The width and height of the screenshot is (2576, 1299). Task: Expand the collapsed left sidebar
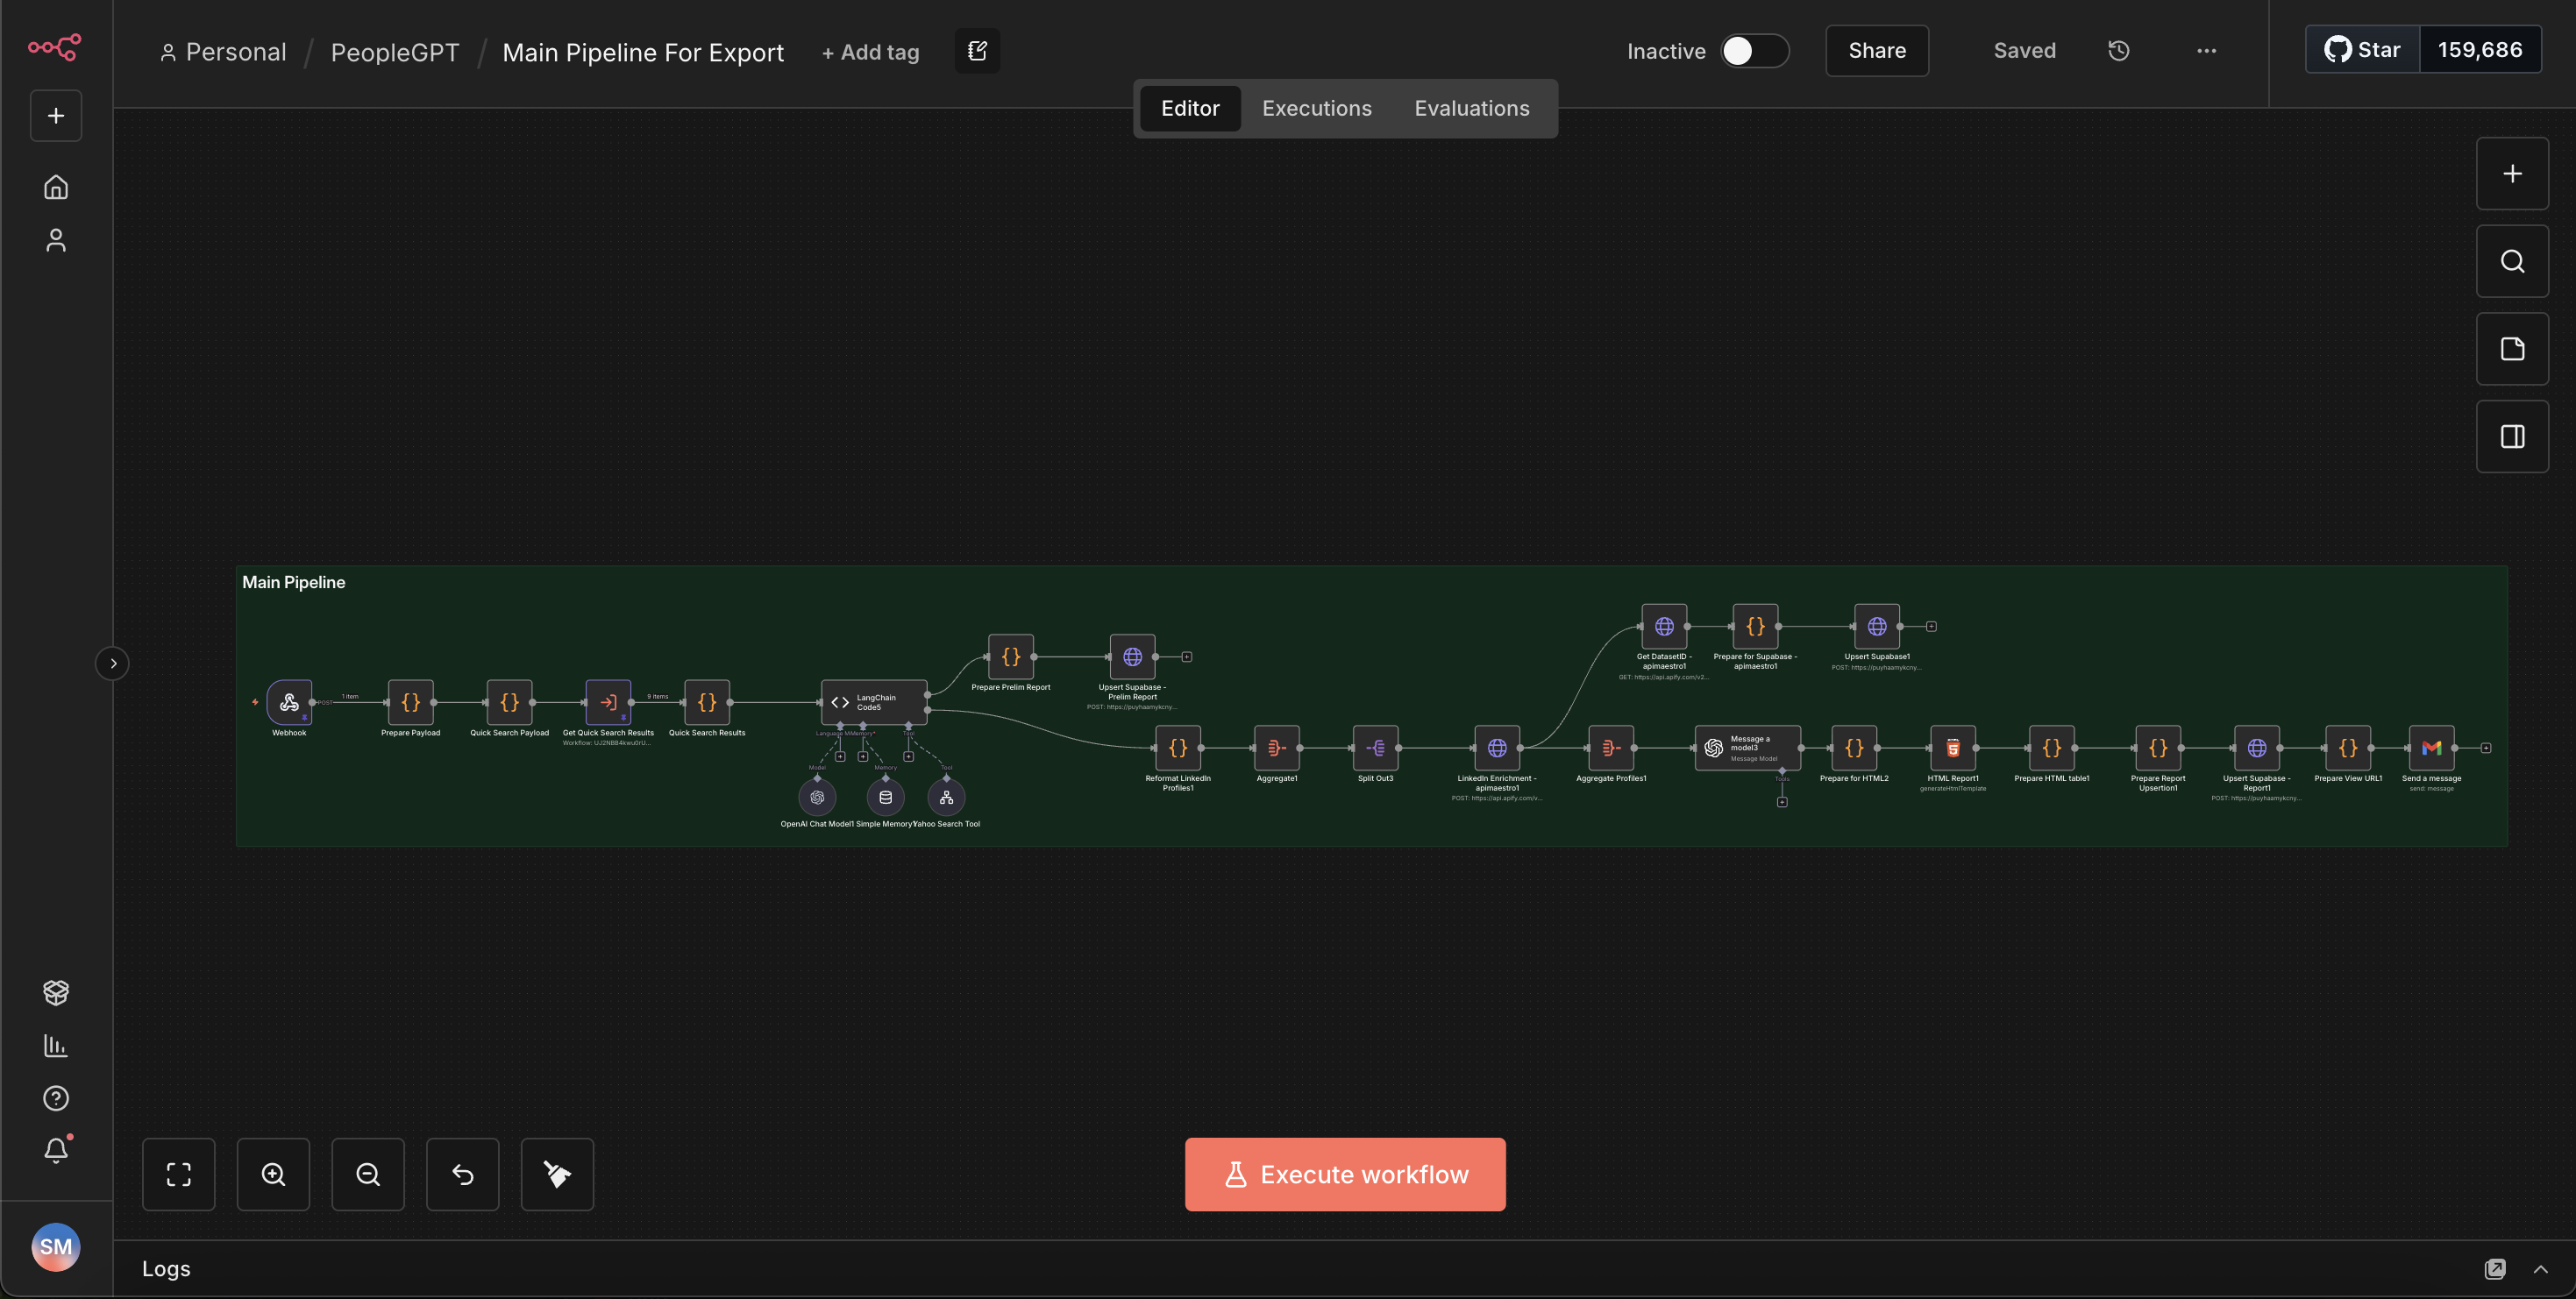point(113,663)
